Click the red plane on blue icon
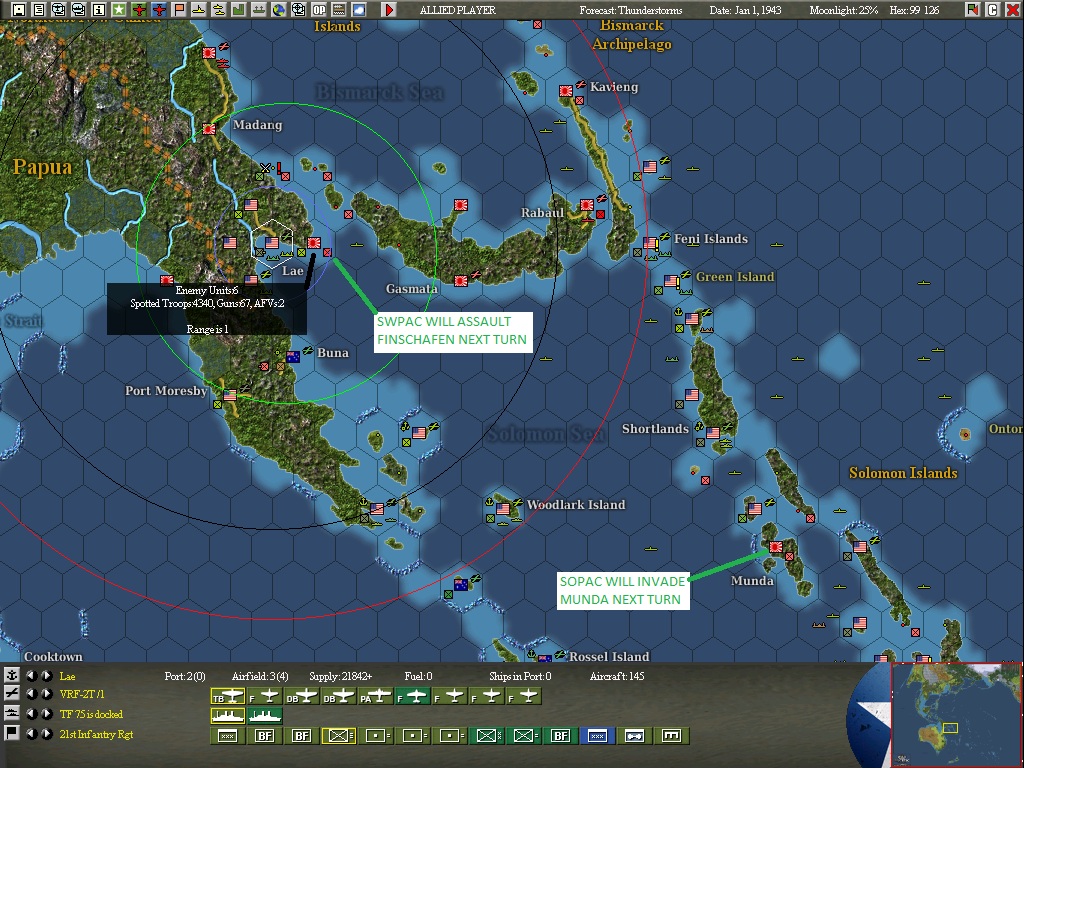This screenshot has height=898, width=1083. [x=160, y=10]
